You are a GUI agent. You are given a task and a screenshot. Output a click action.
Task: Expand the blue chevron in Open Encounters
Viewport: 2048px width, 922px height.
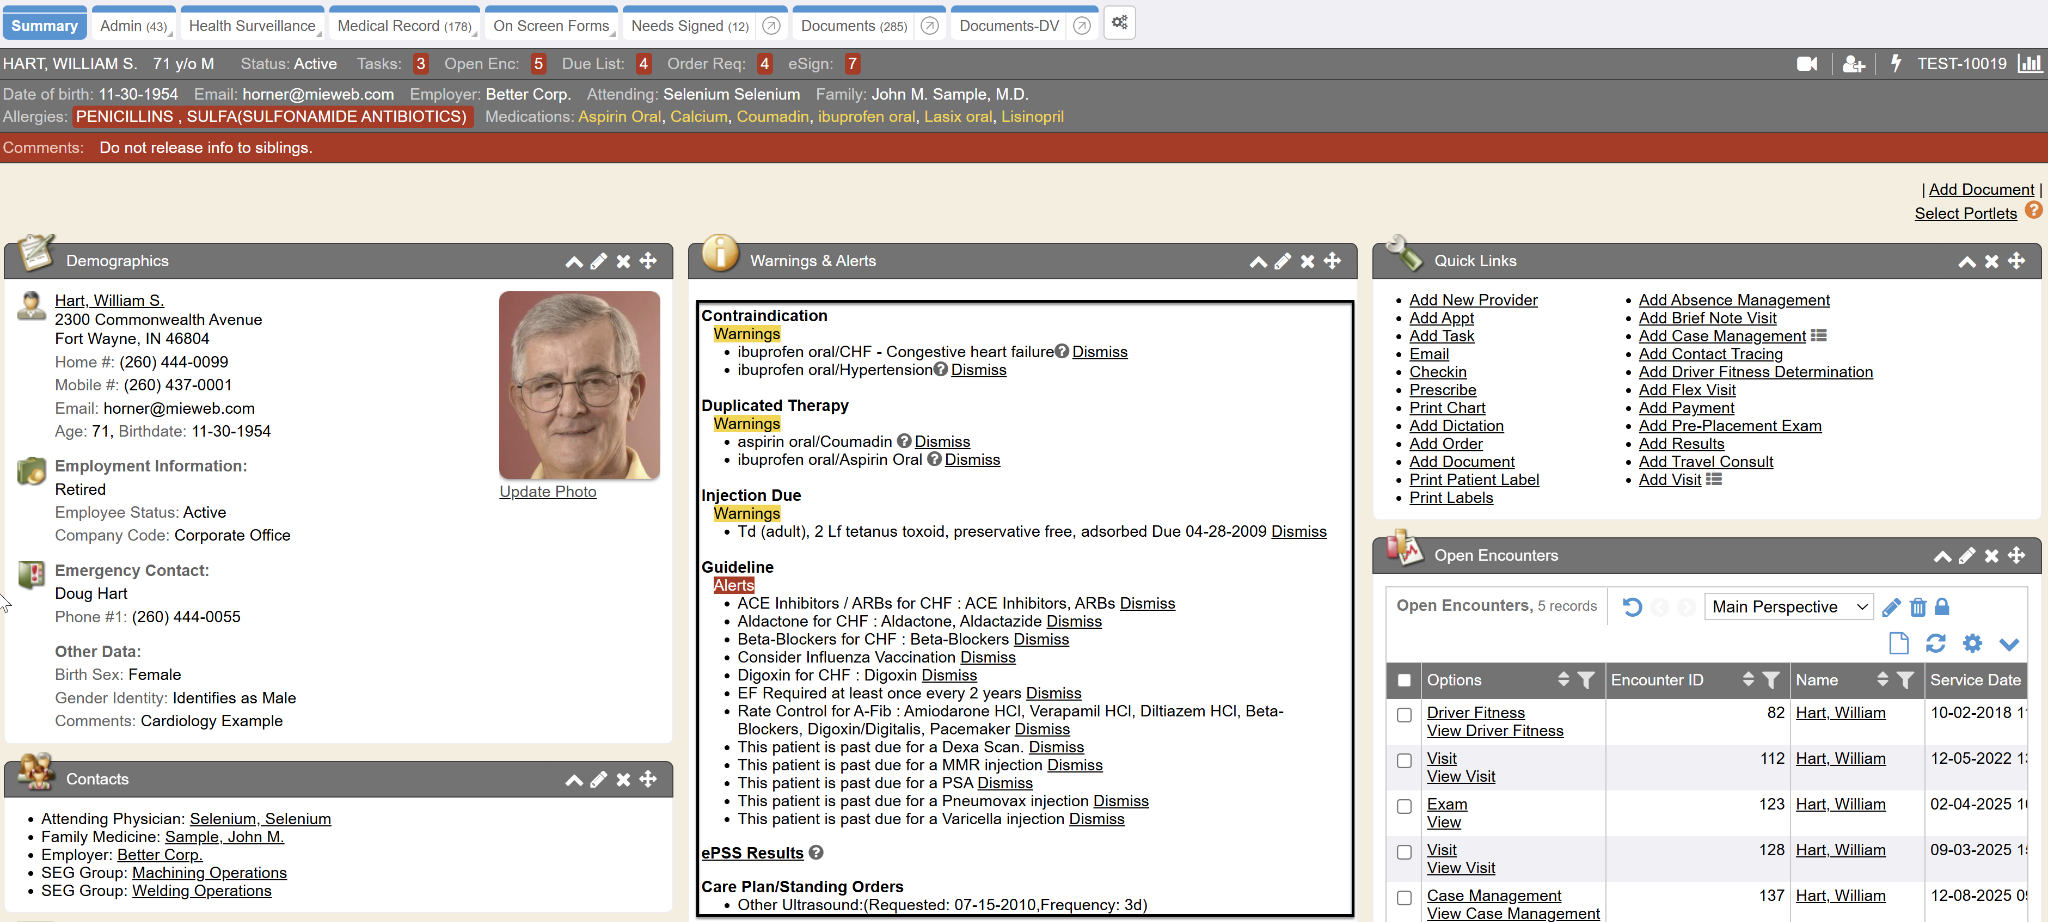pyautogui.click(x=2009, y=643)
